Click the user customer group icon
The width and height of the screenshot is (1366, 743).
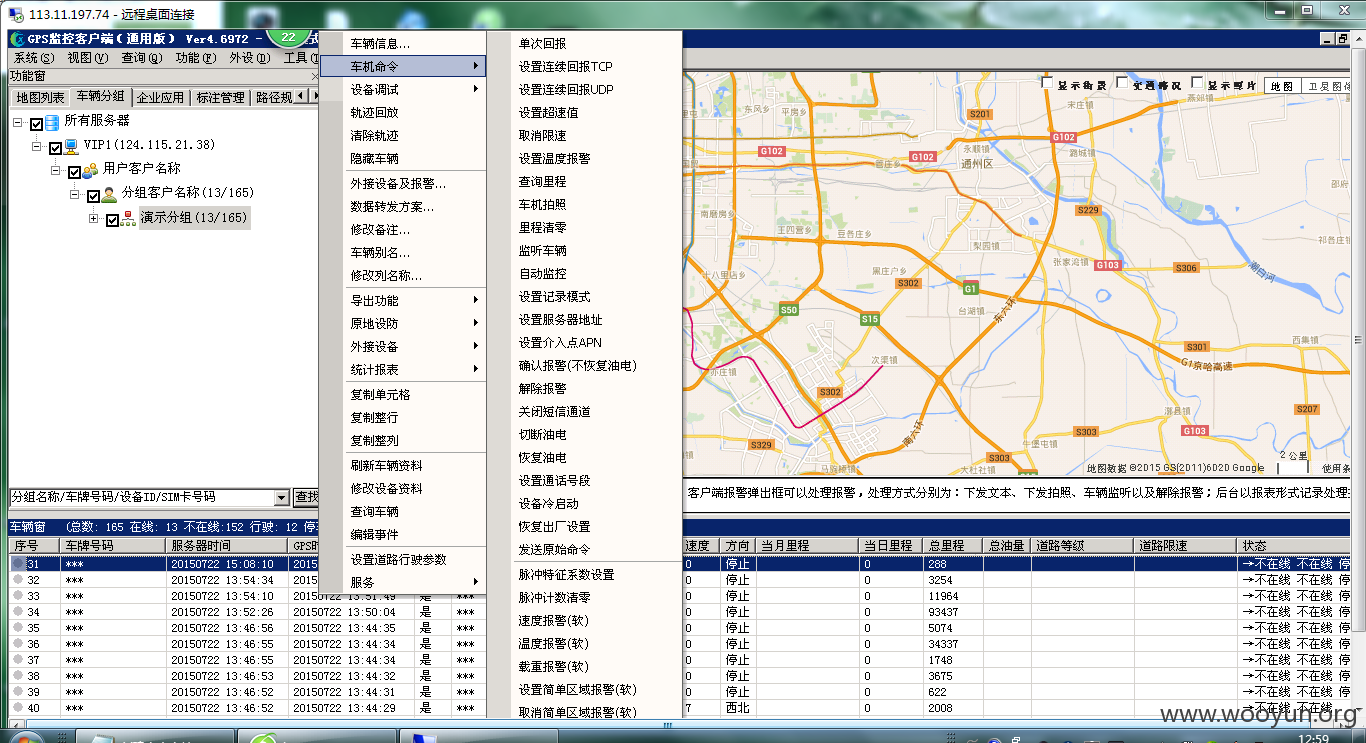click(x=90, y=170)
